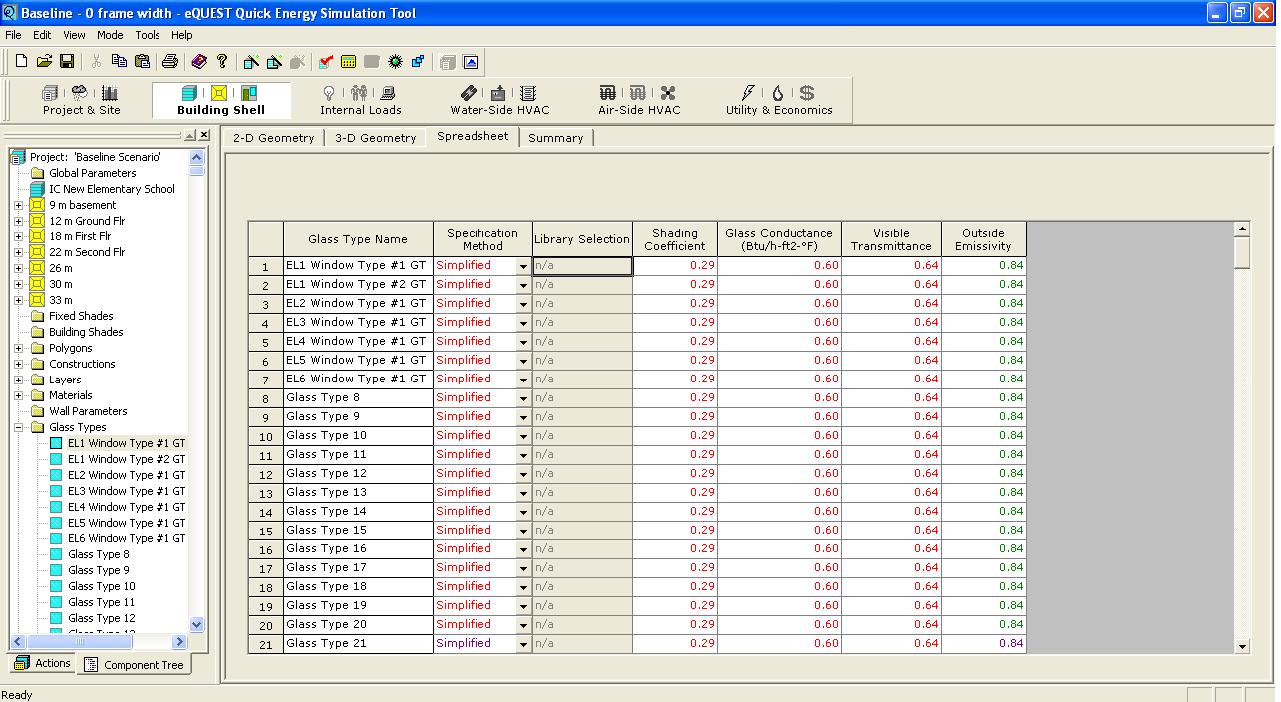
Task: Open Specification Method dropdown for row 1
Action: (x=522, y=267)
